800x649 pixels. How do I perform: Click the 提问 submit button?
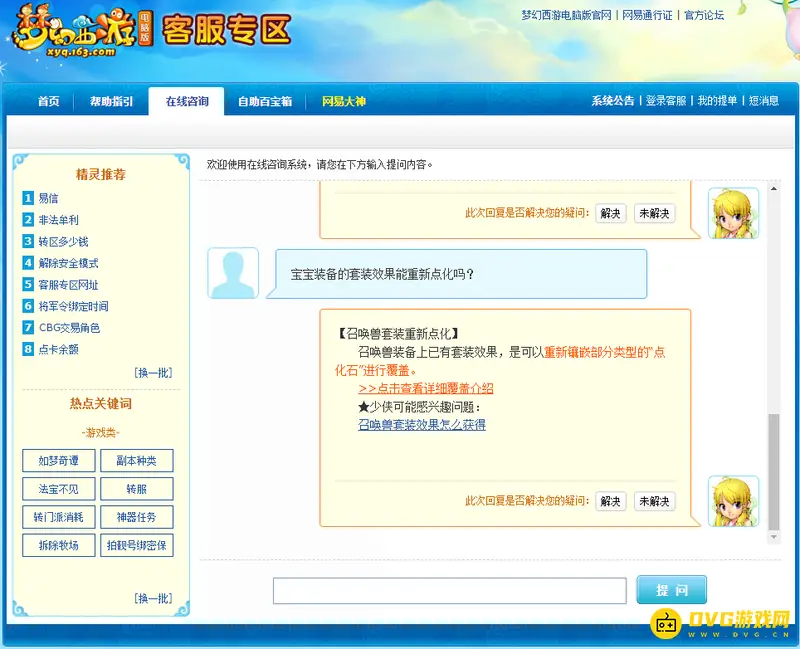(x=671, y=590)
